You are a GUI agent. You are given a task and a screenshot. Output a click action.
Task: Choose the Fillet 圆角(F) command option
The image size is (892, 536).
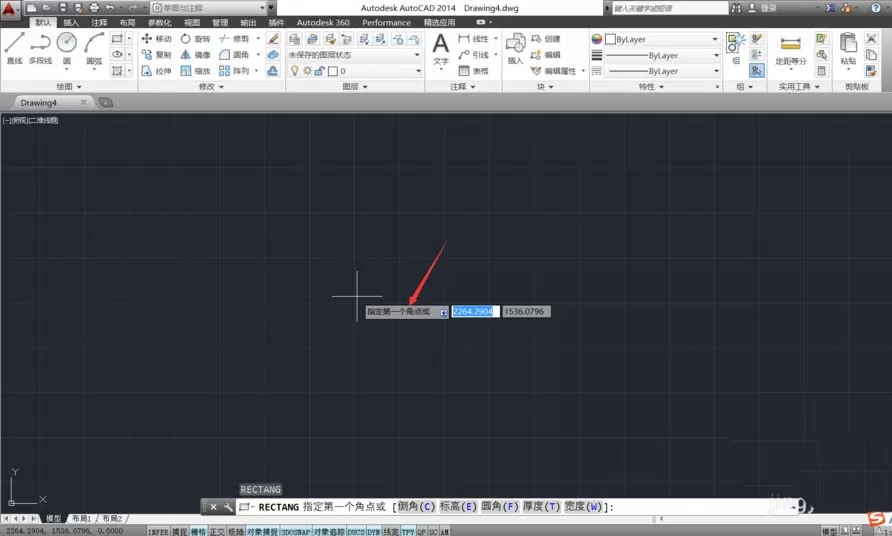[x=500, y=506]
